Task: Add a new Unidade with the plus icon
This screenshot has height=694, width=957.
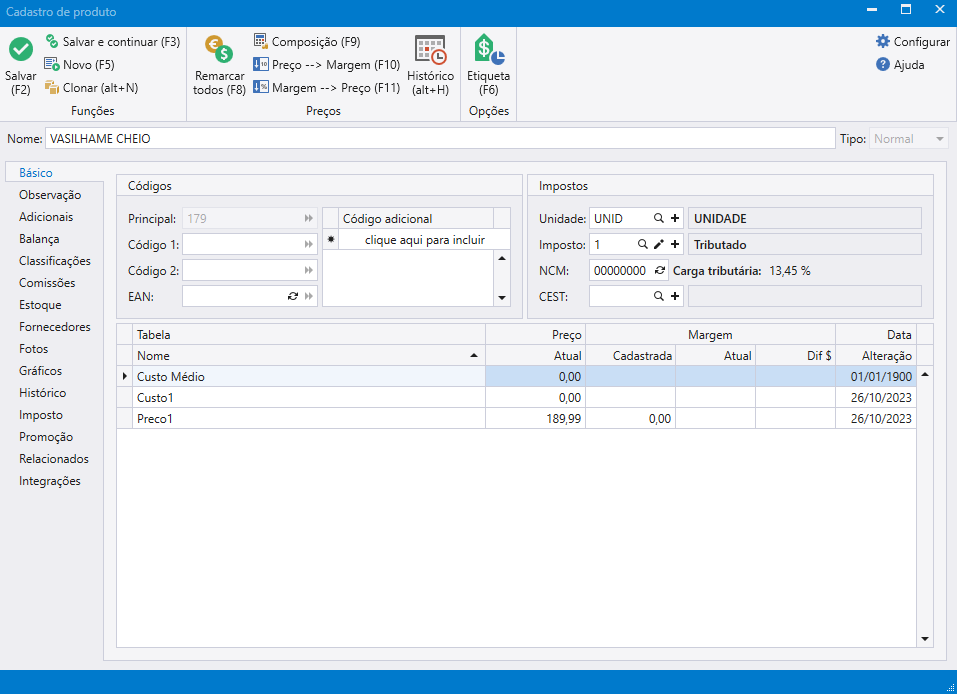Action: point(675,218)
